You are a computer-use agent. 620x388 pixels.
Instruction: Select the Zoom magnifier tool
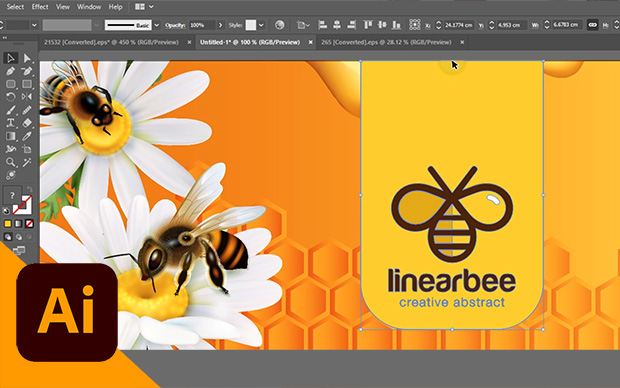(x=11, y=162)
